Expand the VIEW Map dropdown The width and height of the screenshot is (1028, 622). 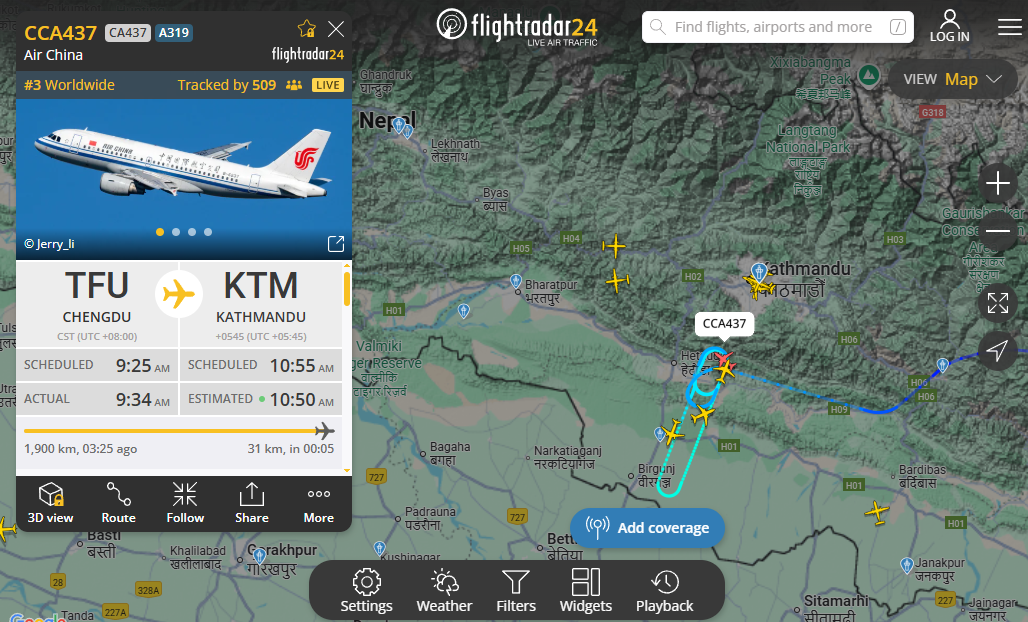952,79
